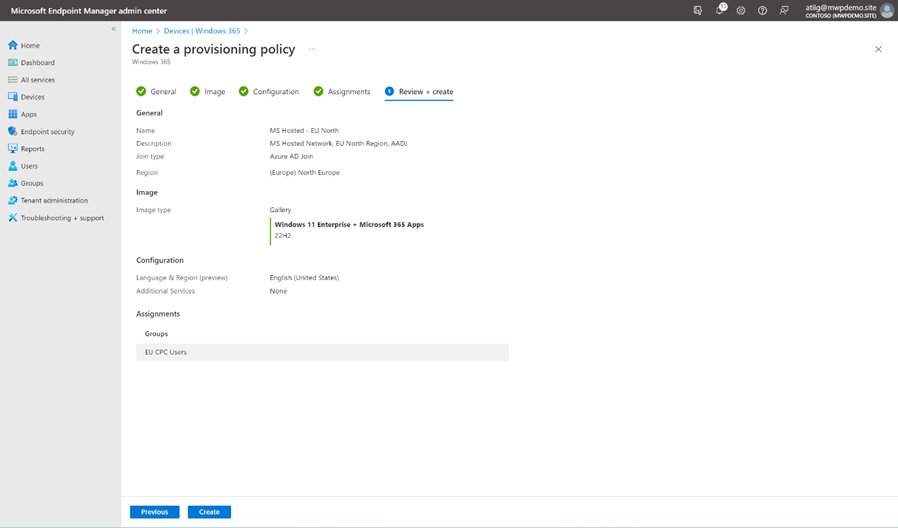Open the ellipsis menu beside the title

point(312,49)
